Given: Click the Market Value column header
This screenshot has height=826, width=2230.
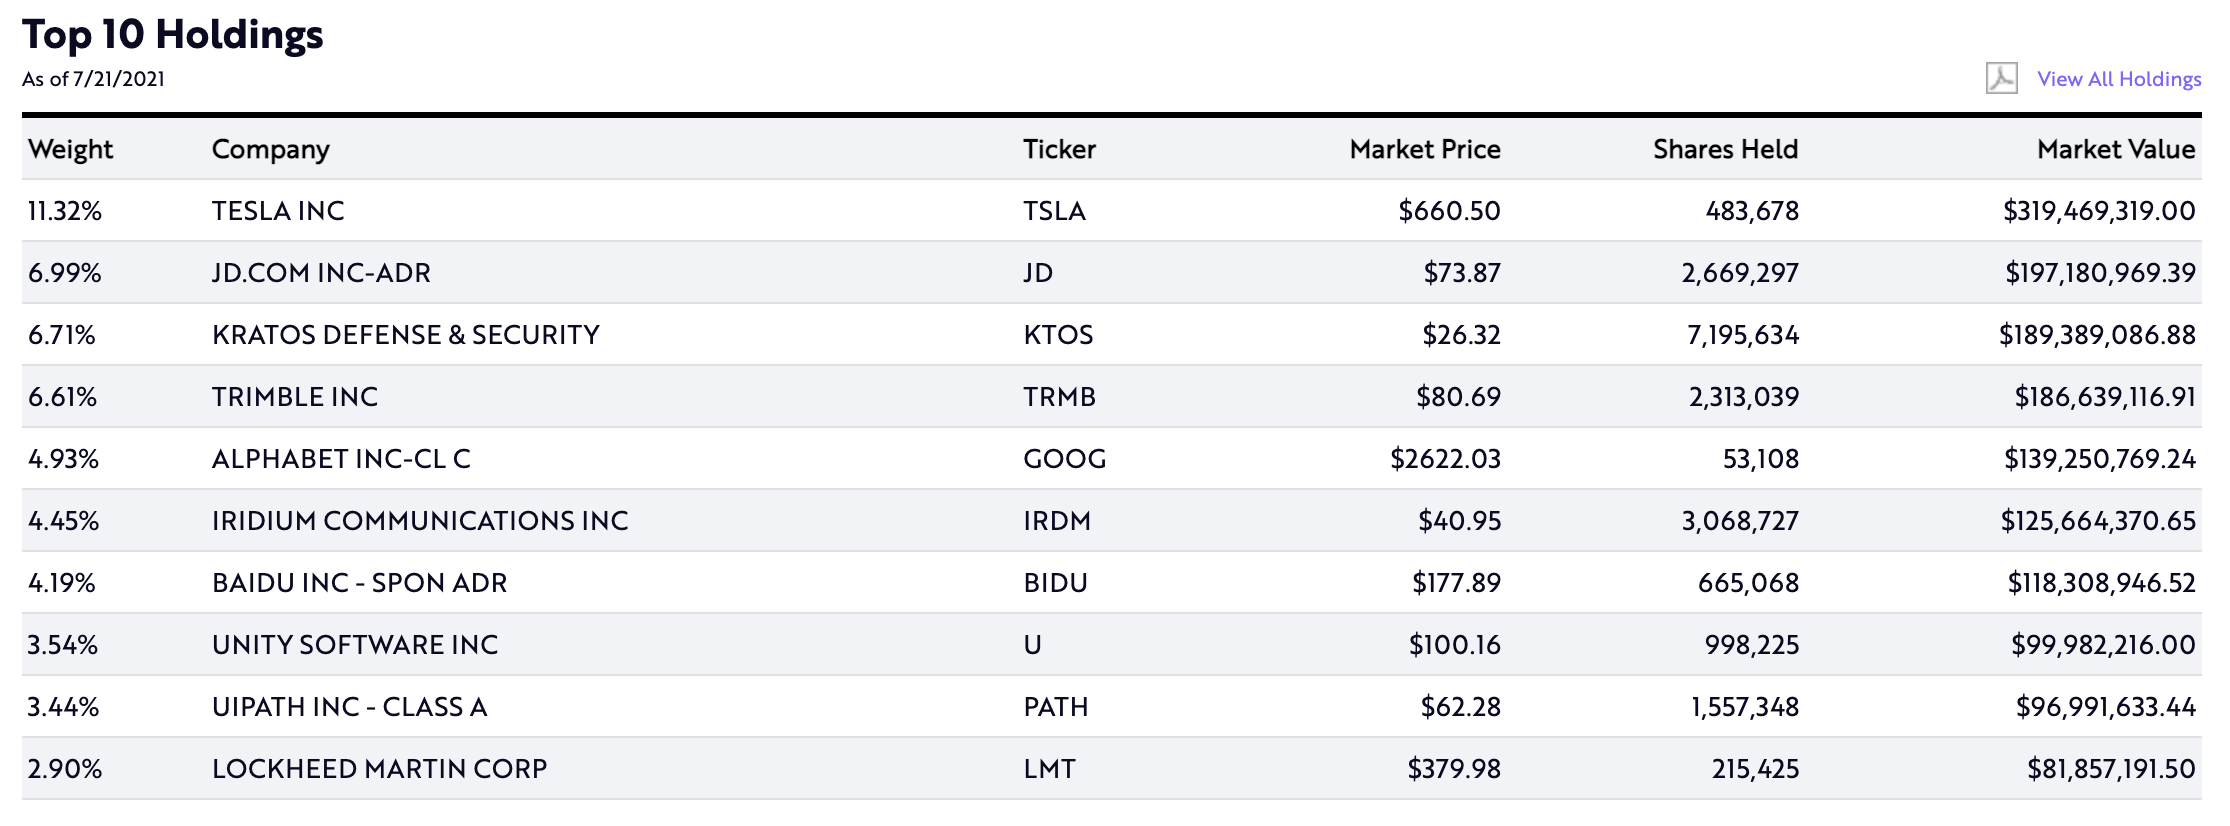Looking at the screenshot, I should [x=2115, y=149].
